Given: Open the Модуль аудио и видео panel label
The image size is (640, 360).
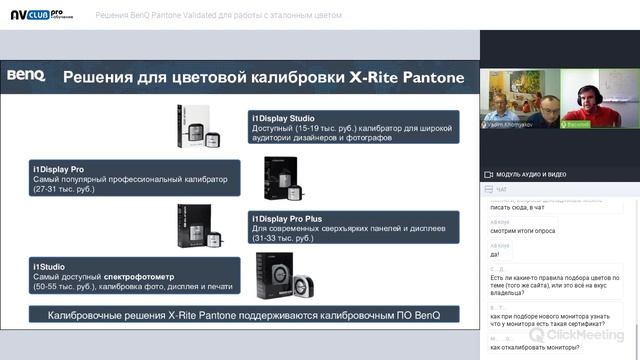Looking at the screenshot, I should pyautogui.click(x=531, y=174).
